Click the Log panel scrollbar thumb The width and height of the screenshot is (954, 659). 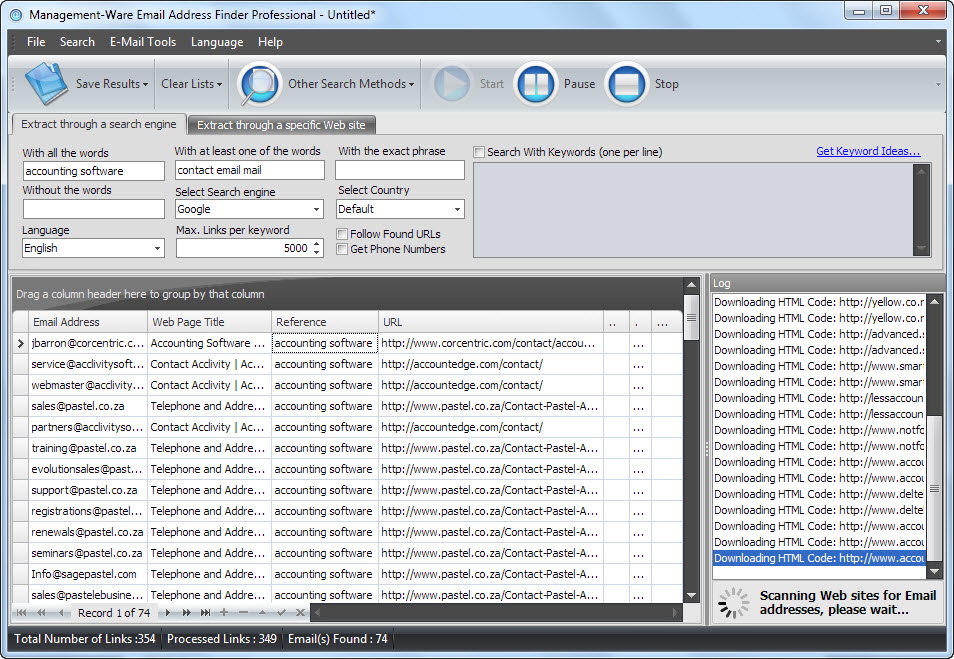point(935,489)
